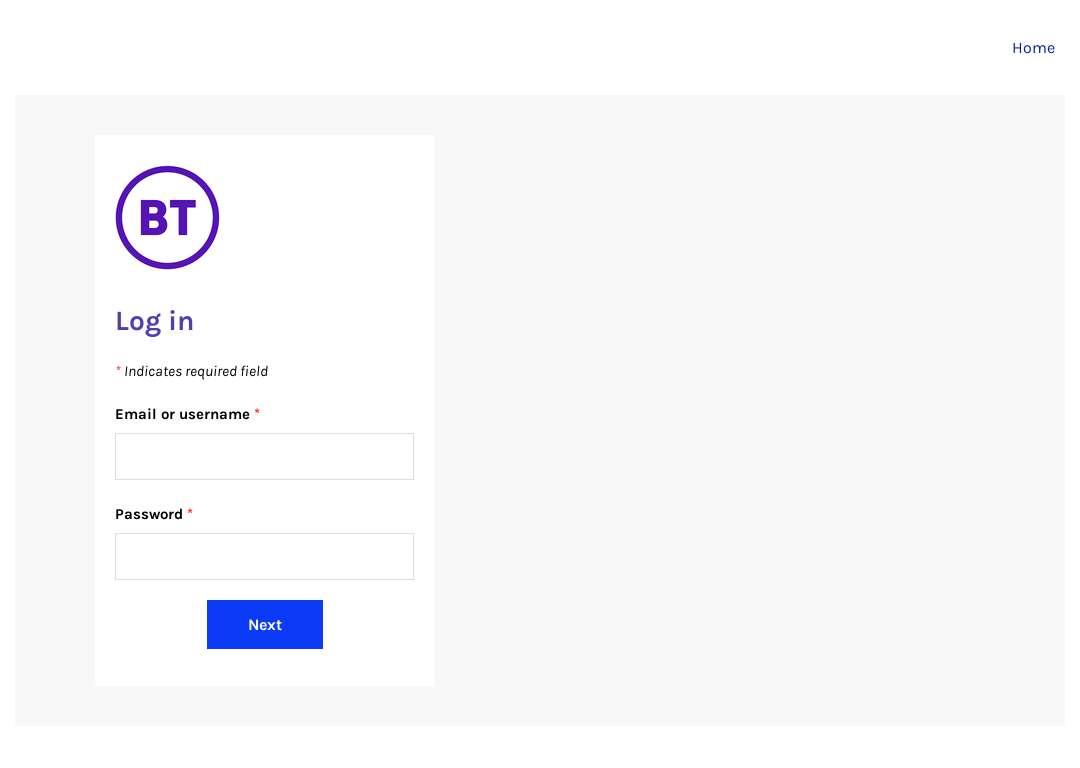Viewport: 1080px width, 768px height.
Task: Click the letter B inside the logo
Action: coord(153,218)
